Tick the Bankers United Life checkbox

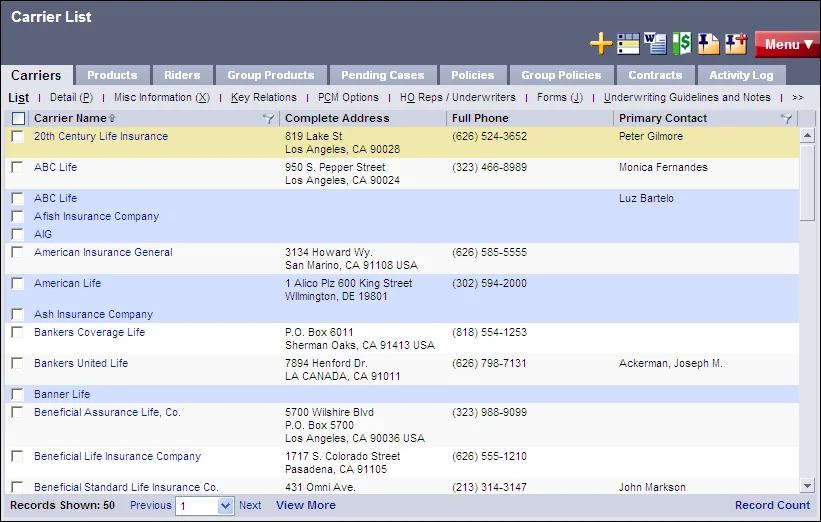click(17, 363)
